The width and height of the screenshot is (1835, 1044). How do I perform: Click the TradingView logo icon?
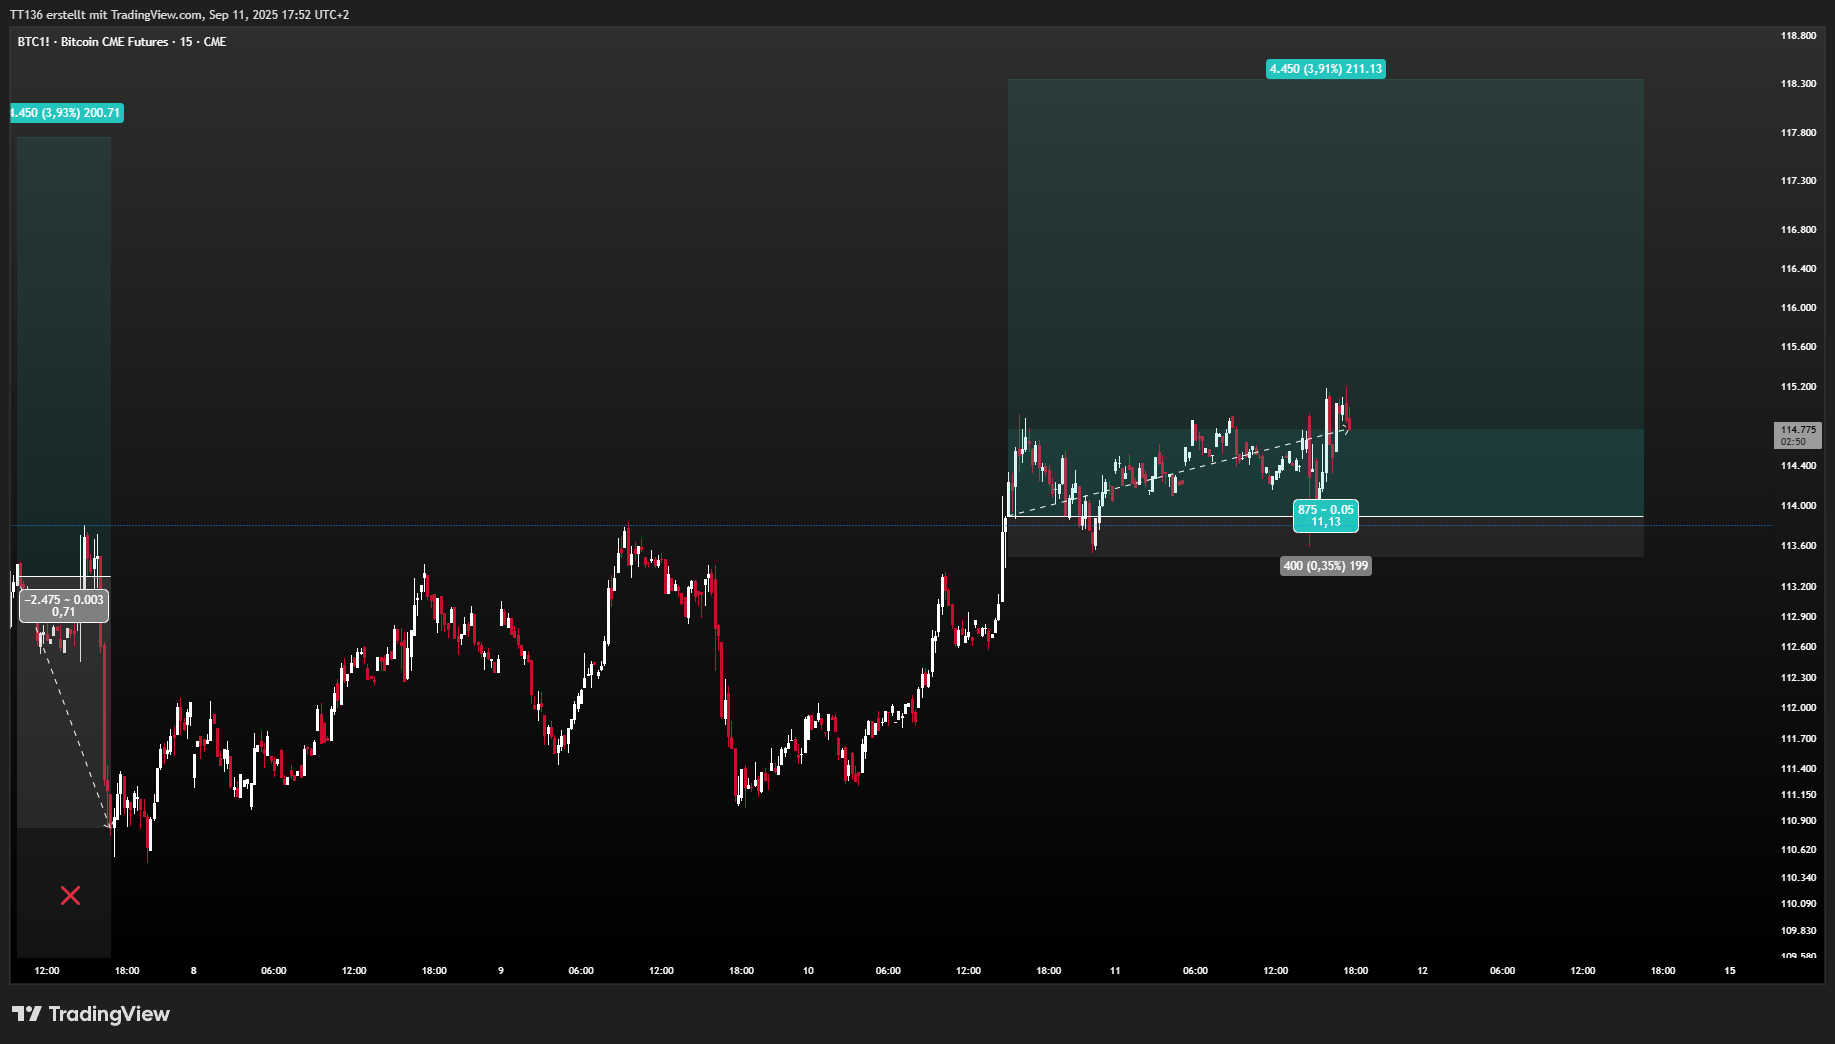click(x=27, y=1014)
